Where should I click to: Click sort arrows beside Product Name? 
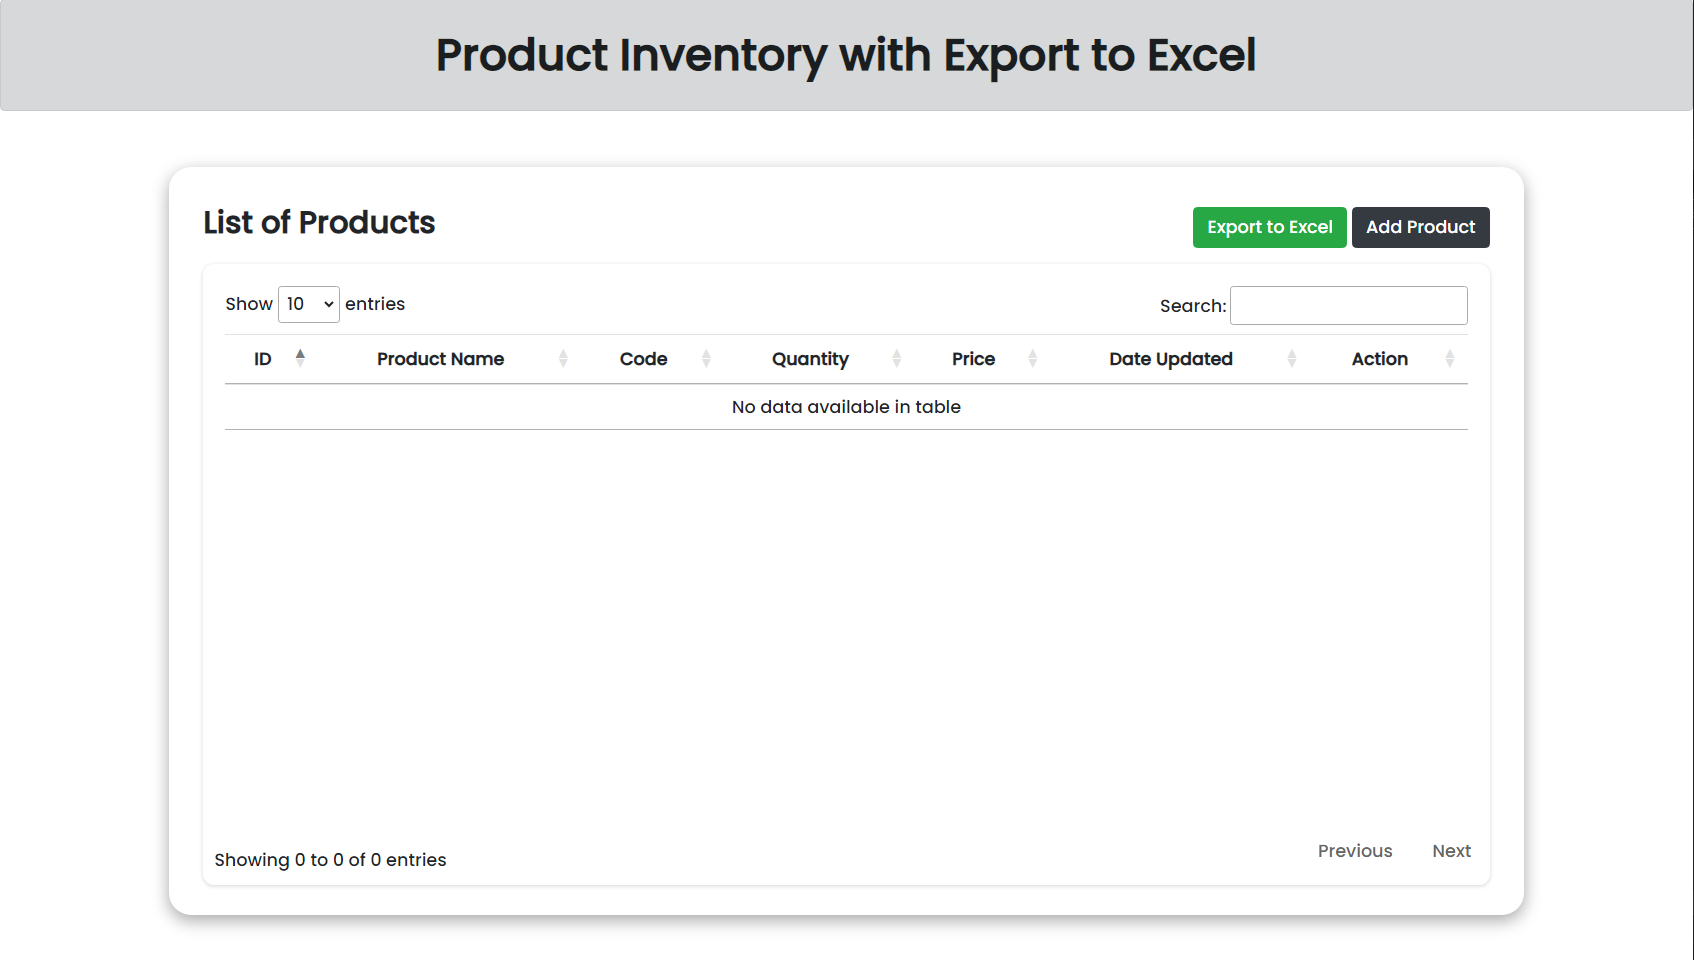[563, 358]
